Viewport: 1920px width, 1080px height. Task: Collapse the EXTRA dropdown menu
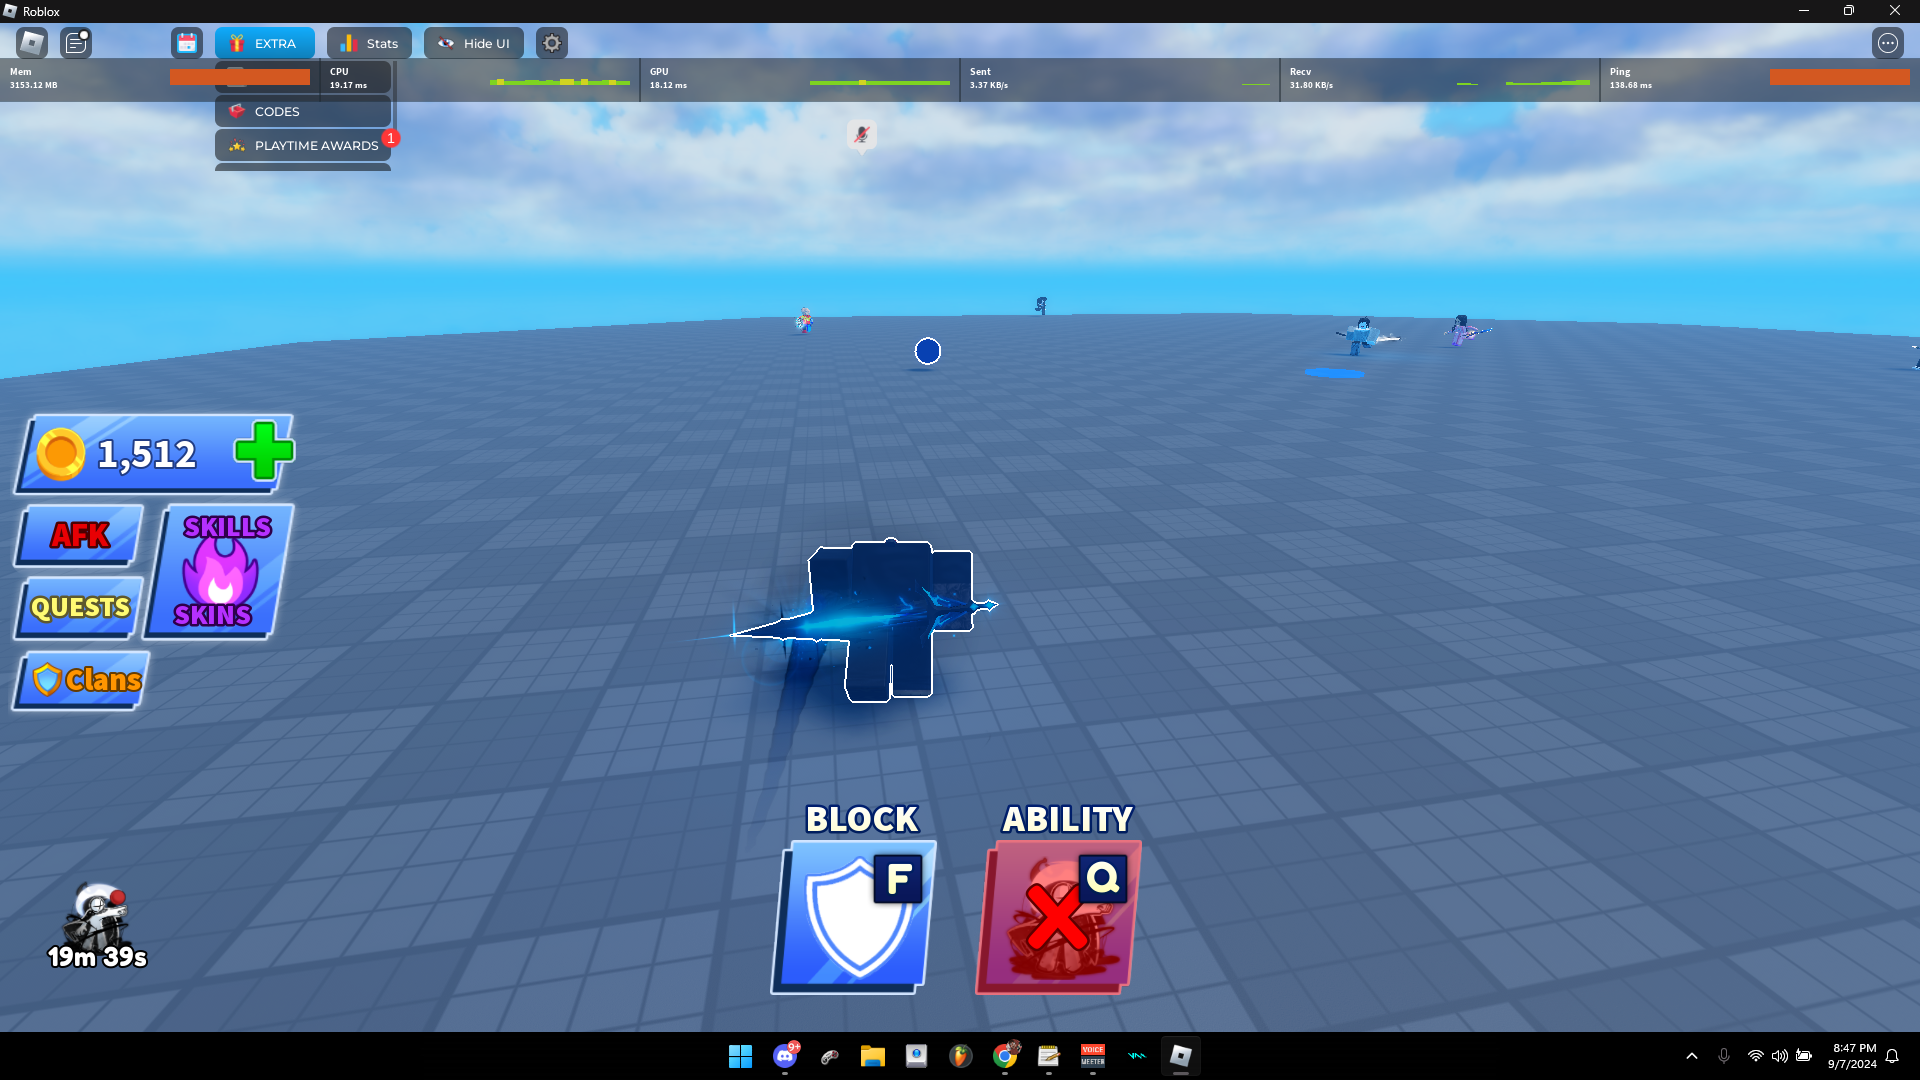(264, 43)
